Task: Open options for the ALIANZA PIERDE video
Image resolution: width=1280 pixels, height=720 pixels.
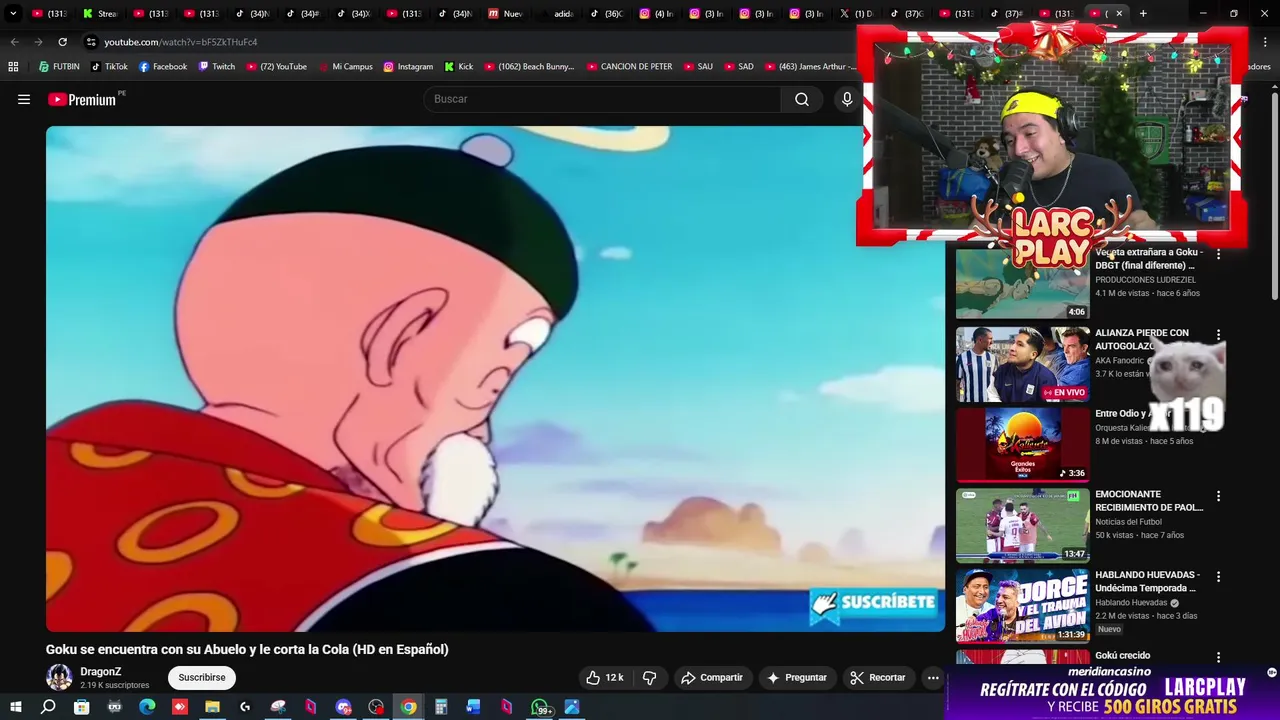Action: click(1218, 334)
